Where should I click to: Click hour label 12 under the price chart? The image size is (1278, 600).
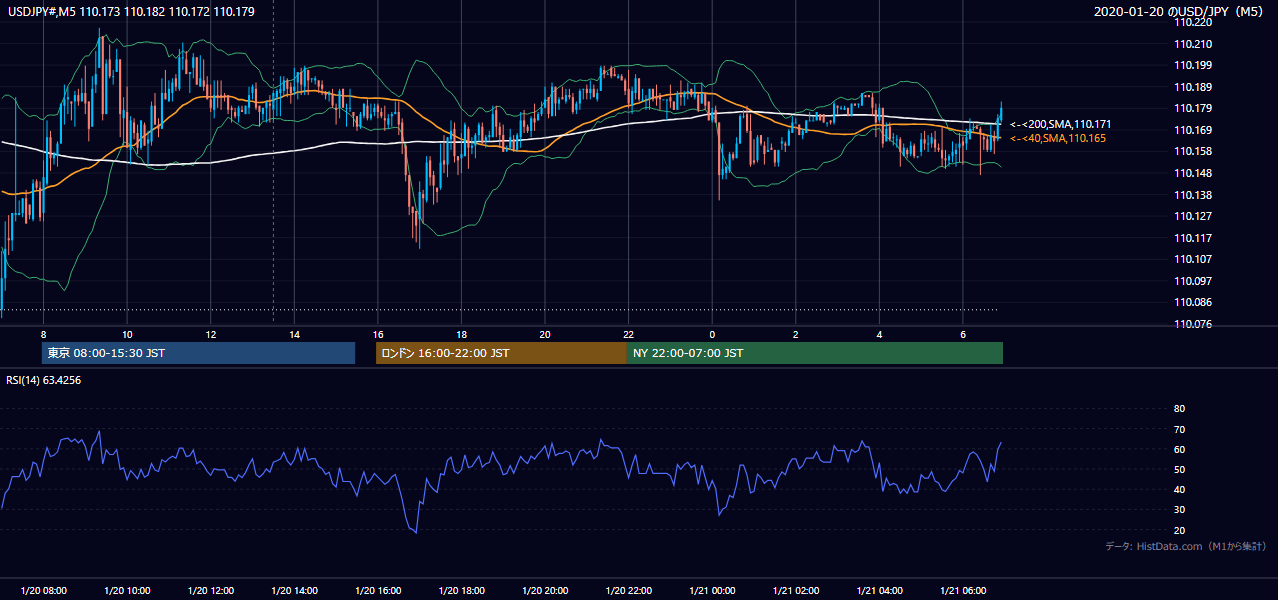210,334
